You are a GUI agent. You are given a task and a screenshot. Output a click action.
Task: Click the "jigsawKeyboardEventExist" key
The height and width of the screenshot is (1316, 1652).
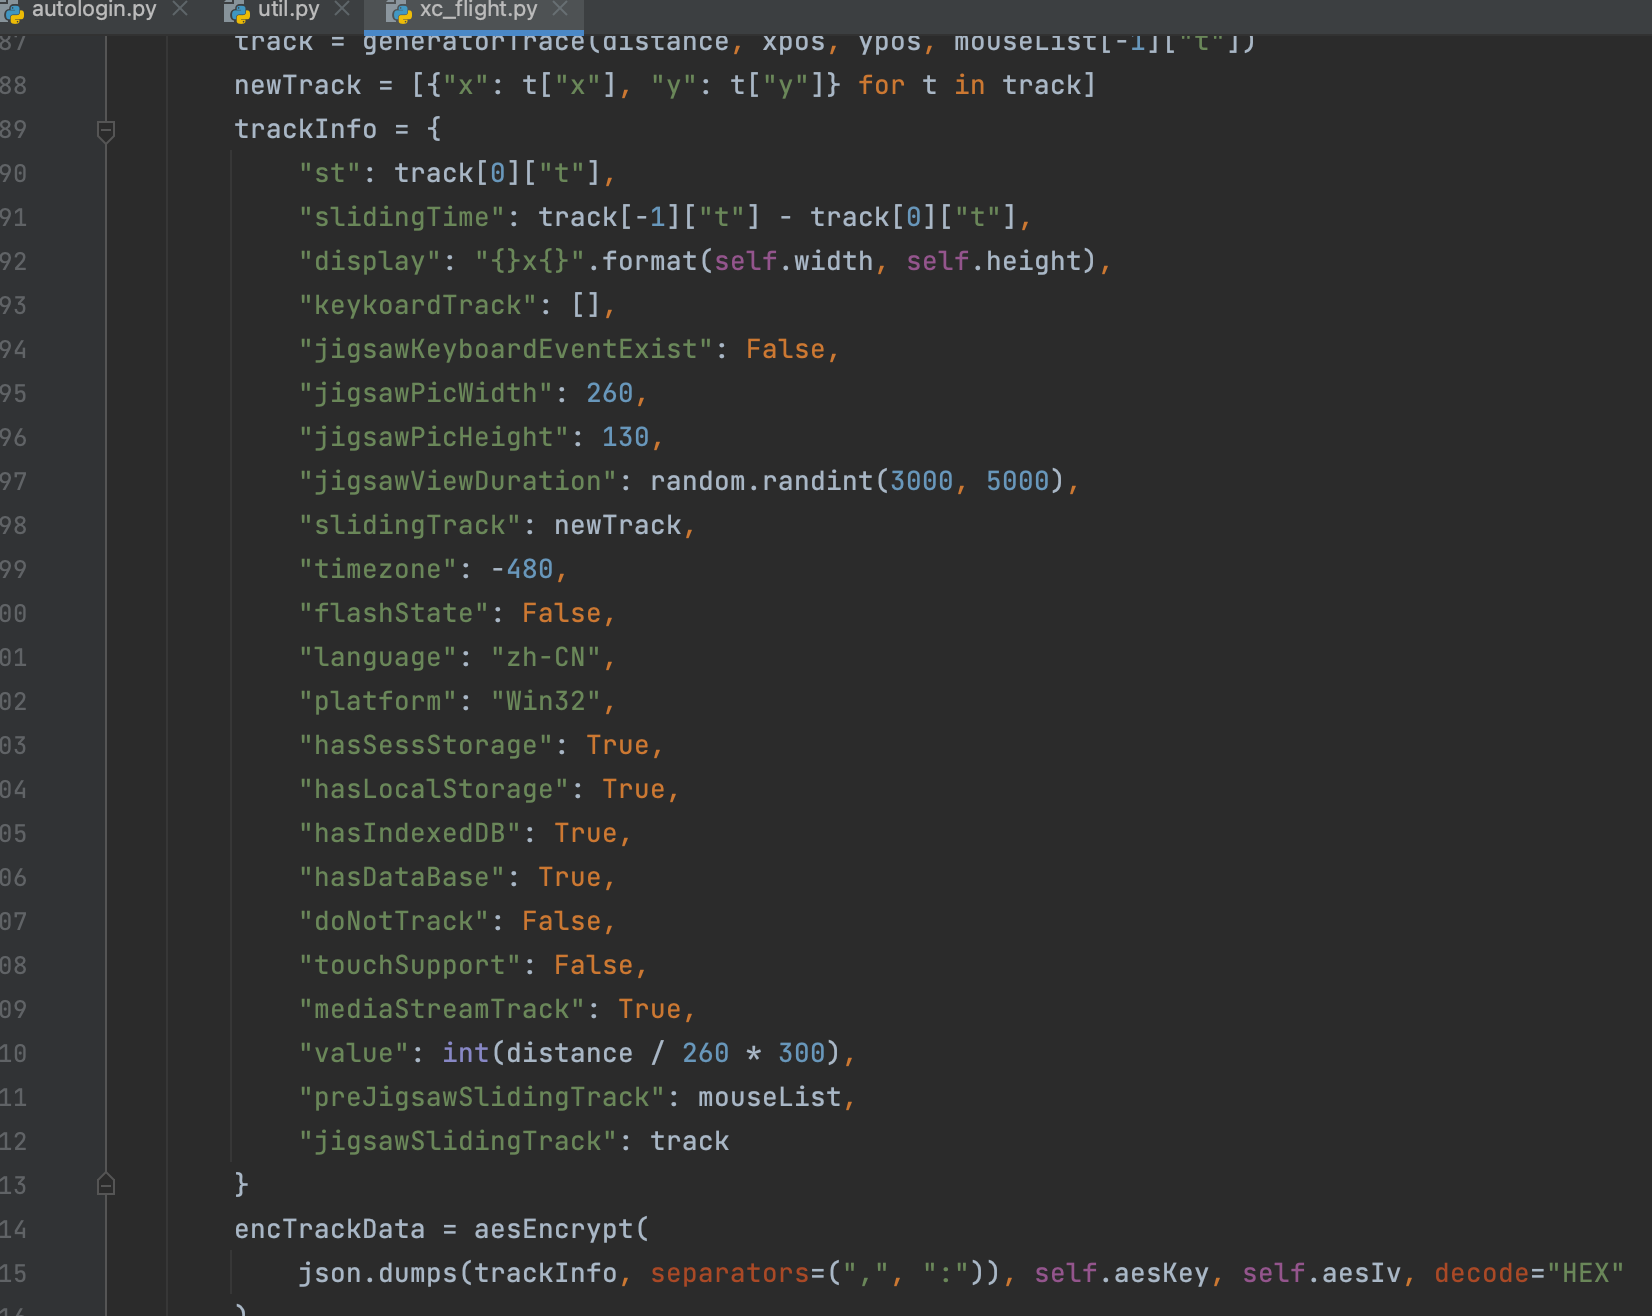(506, 349)
